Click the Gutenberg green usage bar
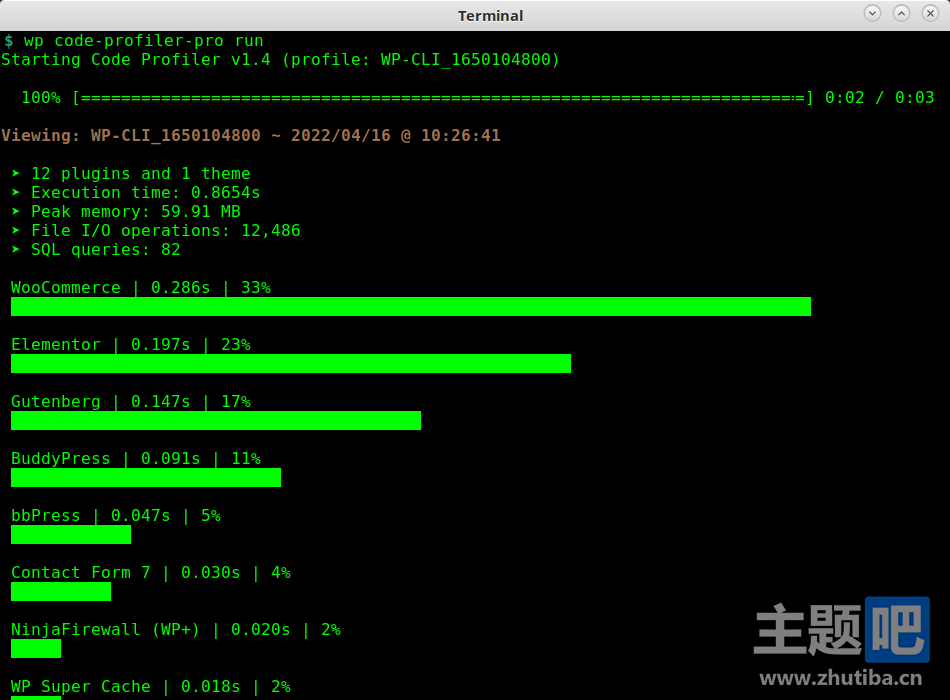The height and width of the screenshot is (700, 950). (216, 421)
